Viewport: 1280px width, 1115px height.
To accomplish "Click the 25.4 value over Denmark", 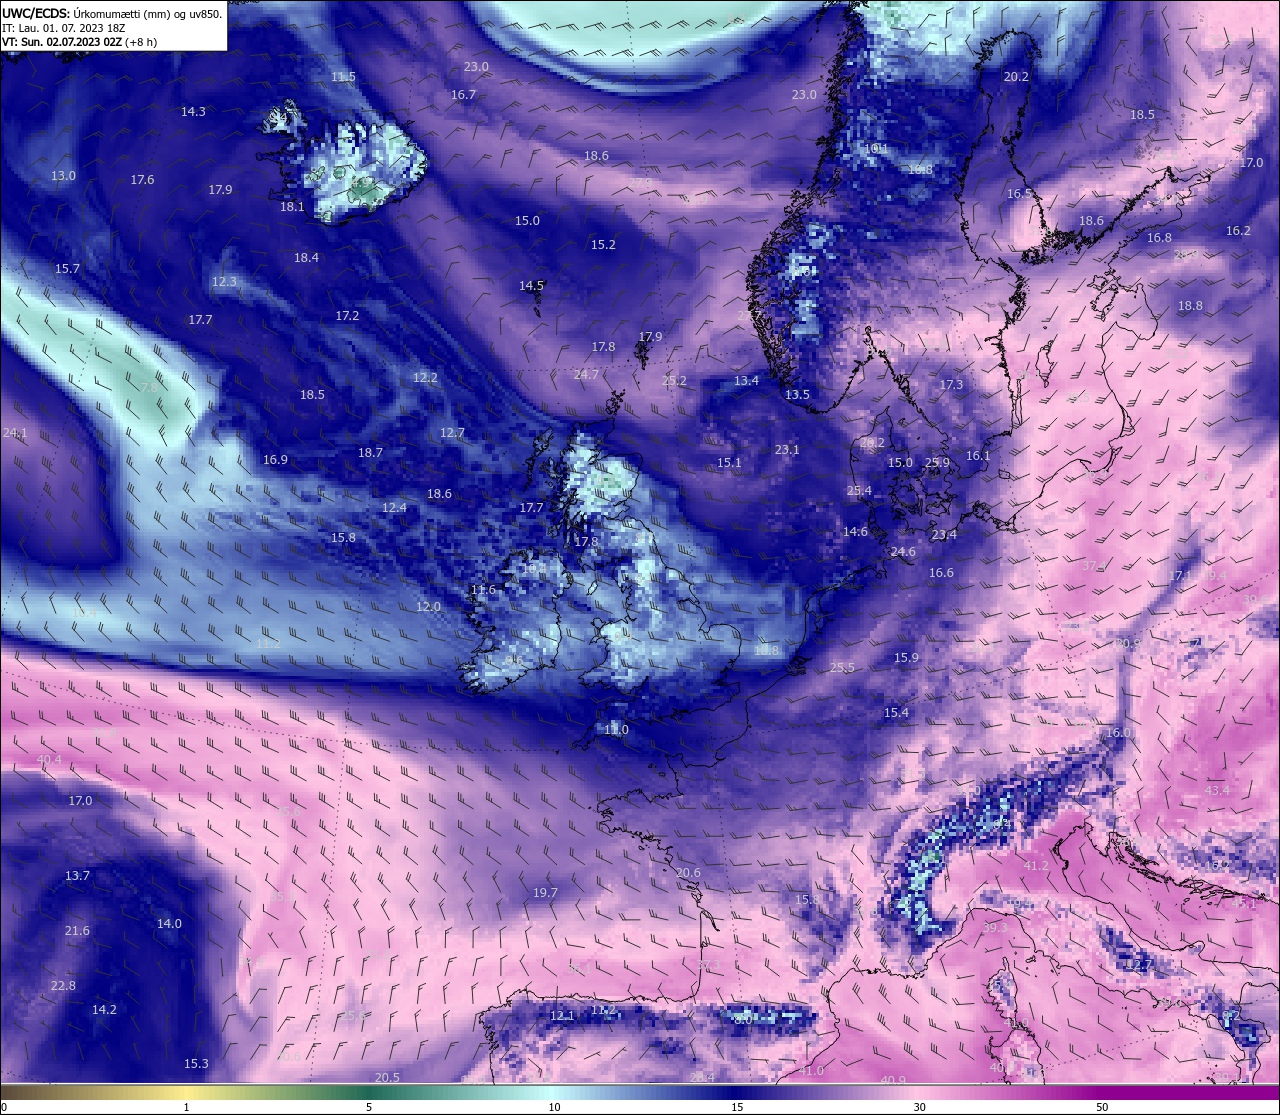I will pos(859,490).
